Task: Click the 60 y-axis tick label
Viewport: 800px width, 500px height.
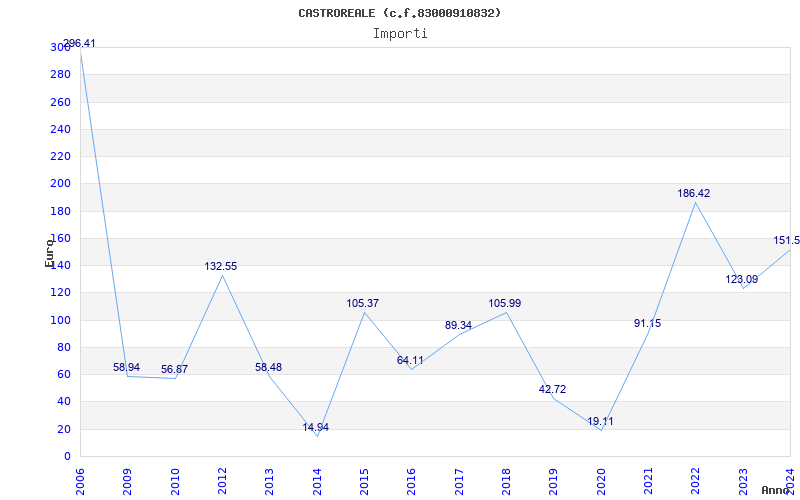Action: click(x=64, y=375)
